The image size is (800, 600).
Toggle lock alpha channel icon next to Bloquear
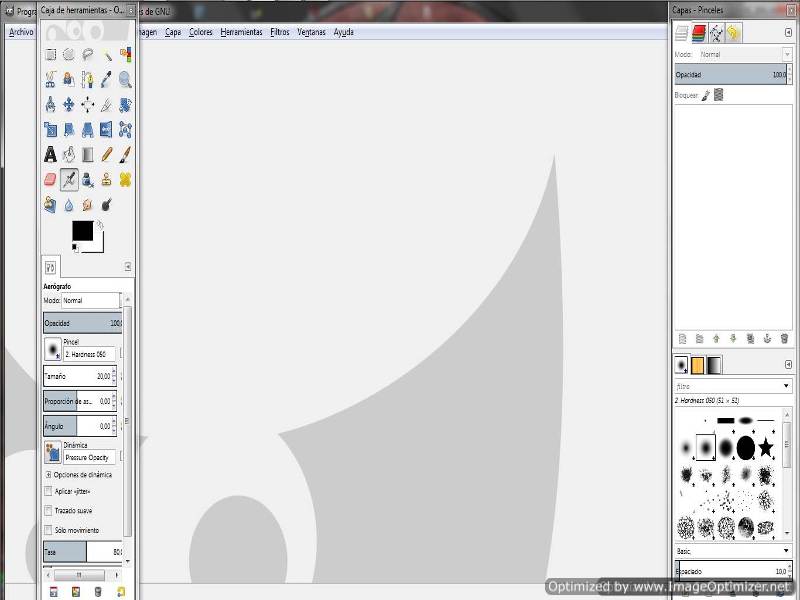(x=718, y=95)
